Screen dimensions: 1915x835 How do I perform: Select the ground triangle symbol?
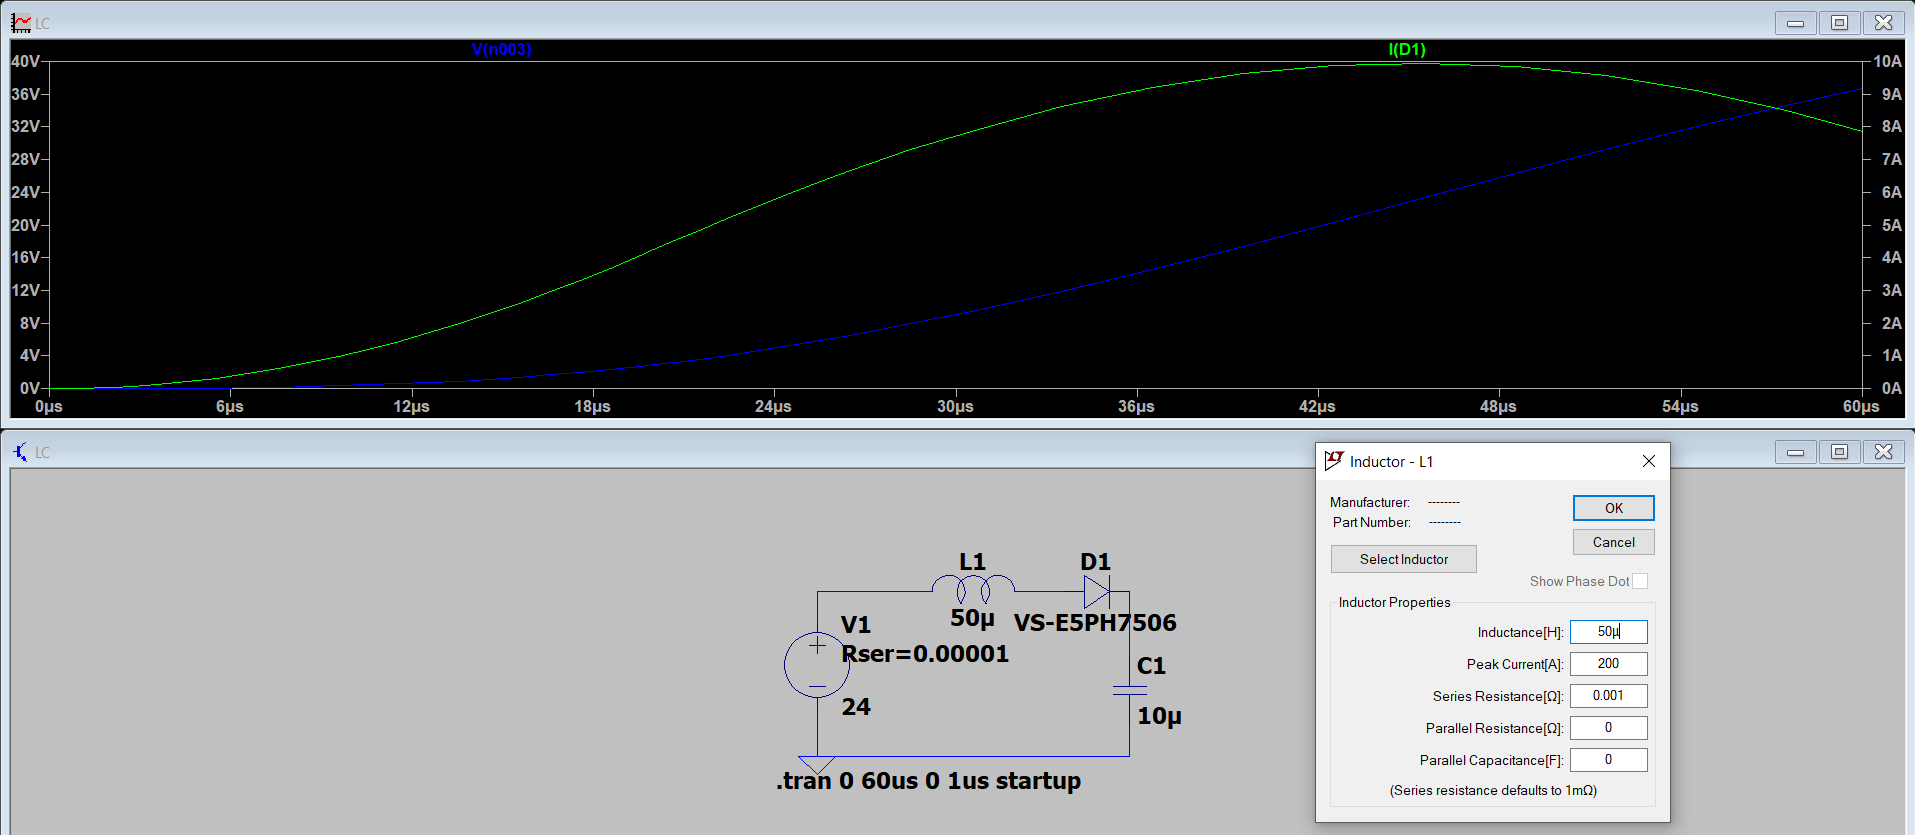click(x=817, y=765)
